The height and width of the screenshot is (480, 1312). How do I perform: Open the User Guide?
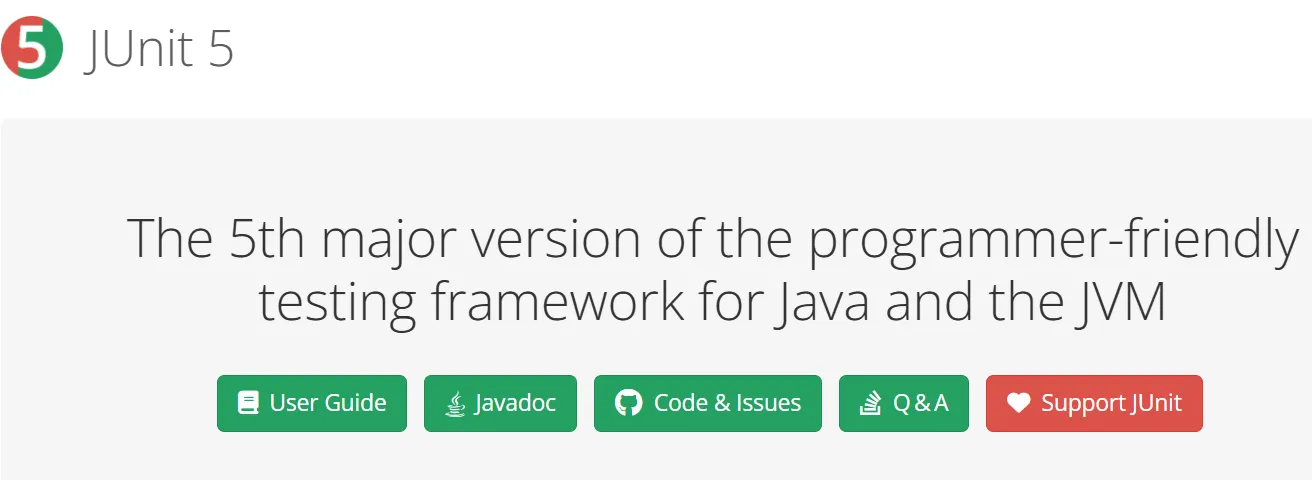coord(312,403)
